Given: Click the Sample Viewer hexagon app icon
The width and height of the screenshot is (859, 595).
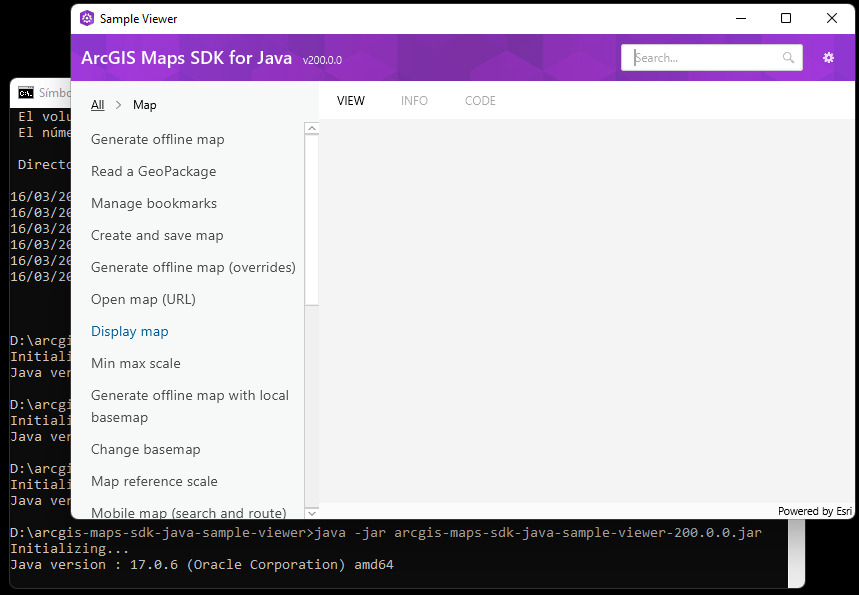Looking at the screenshot, I should coord(85,18).
